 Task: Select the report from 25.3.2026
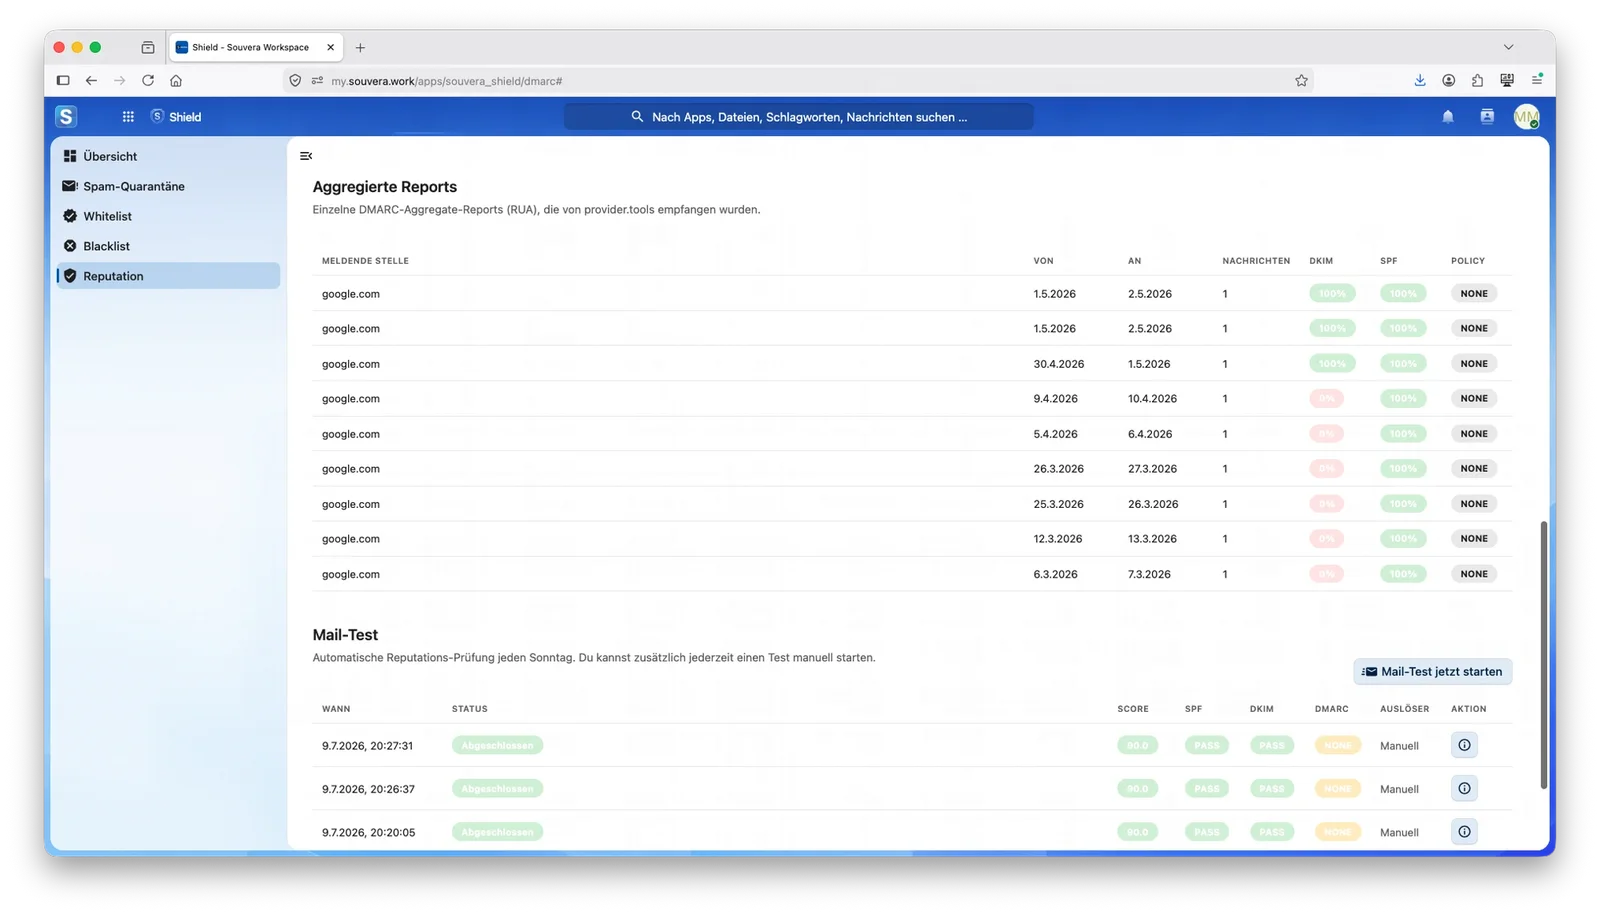coord(912,504)
